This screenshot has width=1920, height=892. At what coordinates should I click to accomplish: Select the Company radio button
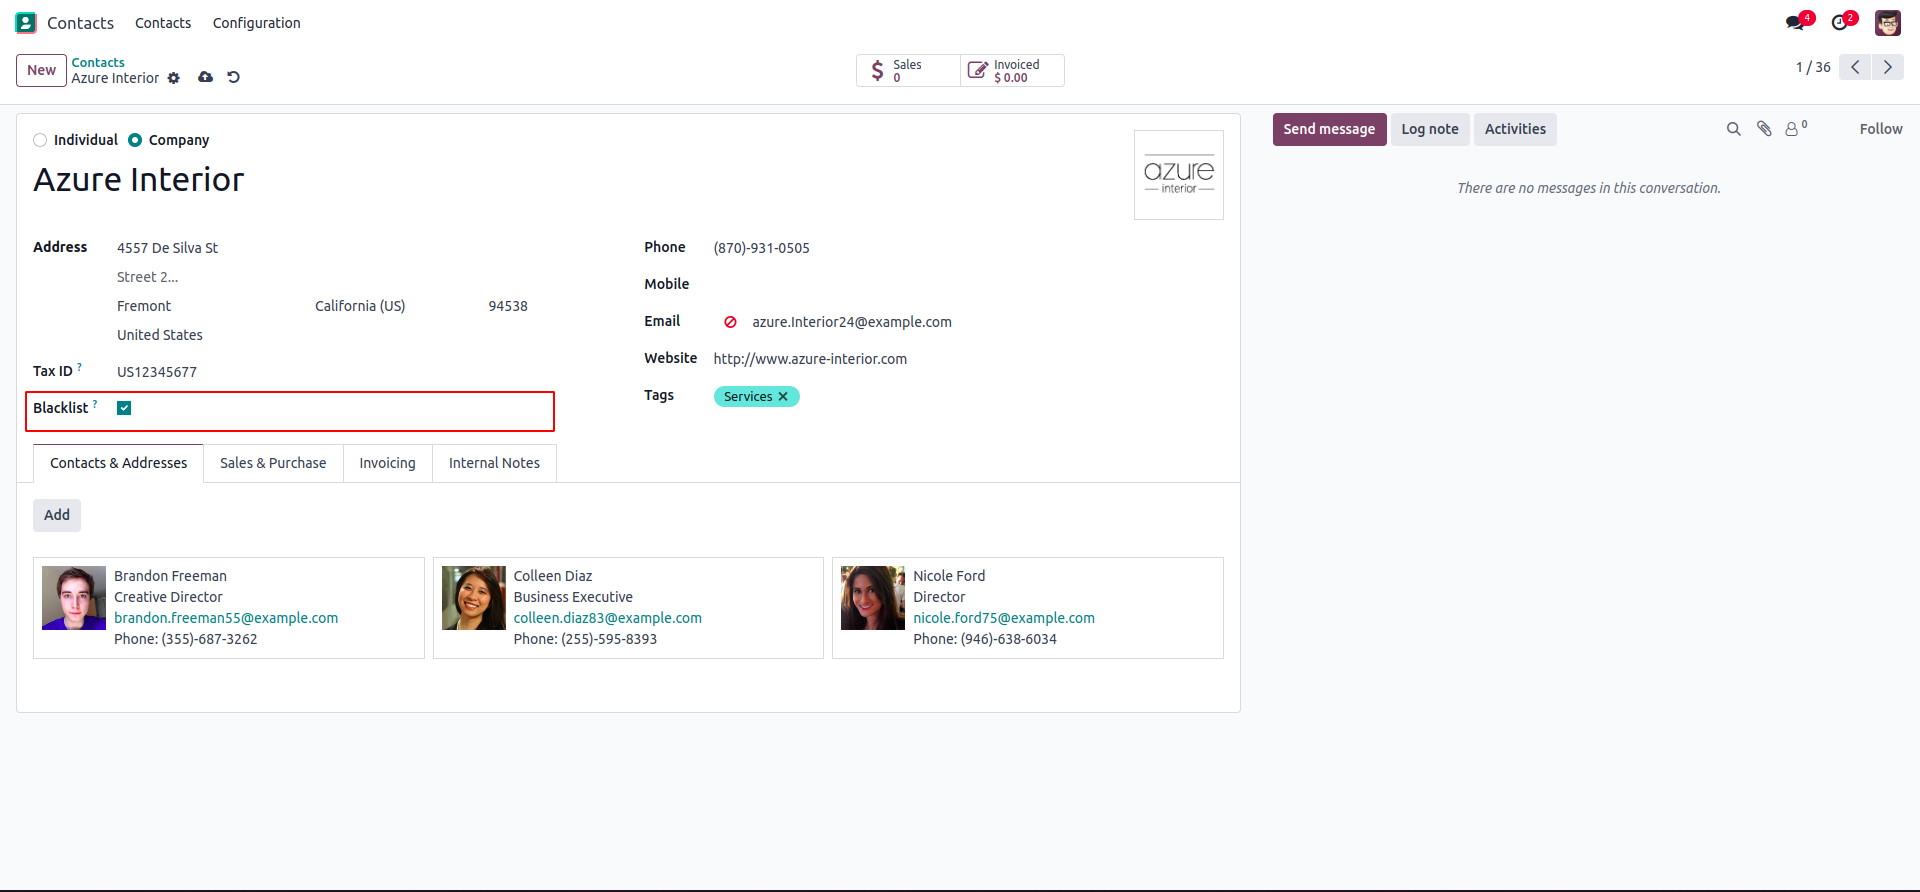(x=135, y=140)
